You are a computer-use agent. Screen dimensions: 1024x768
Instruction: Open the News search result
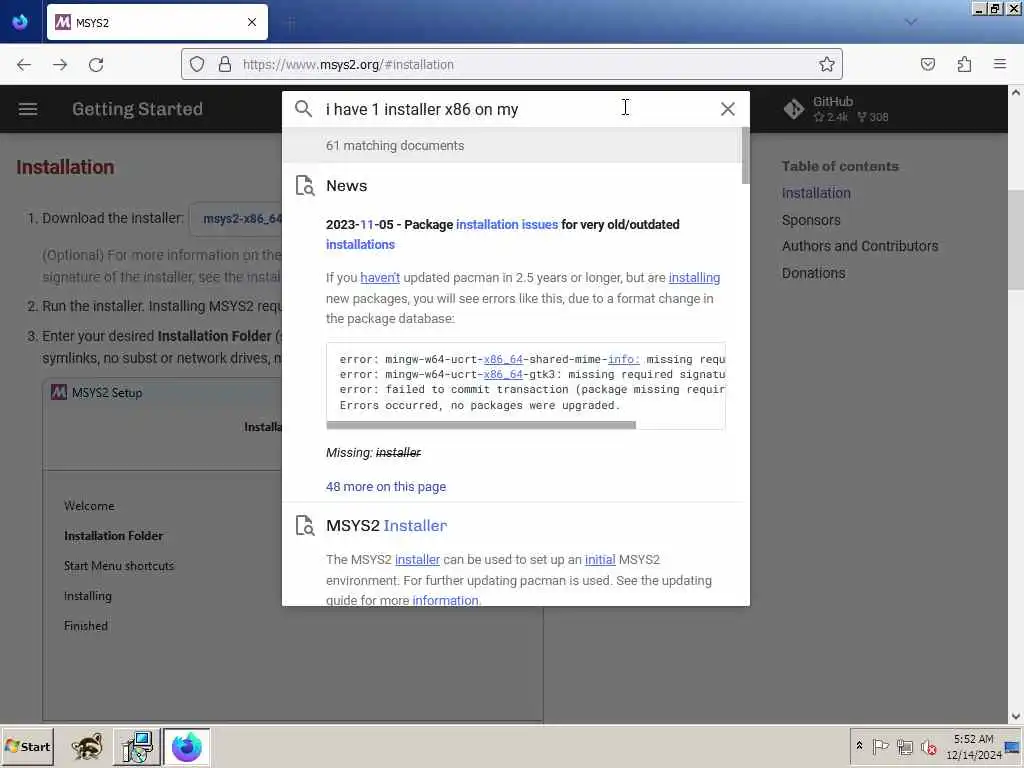tap(346, 185)
